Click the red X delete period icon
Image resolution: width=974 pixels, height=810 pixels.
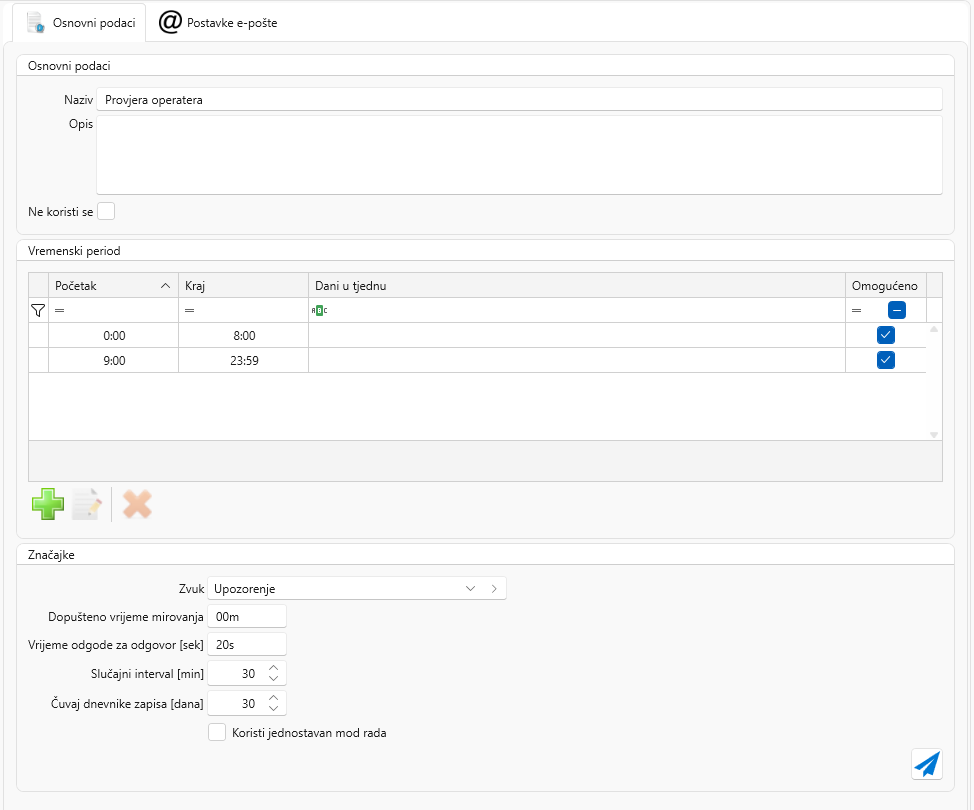[x=137, y=504]
